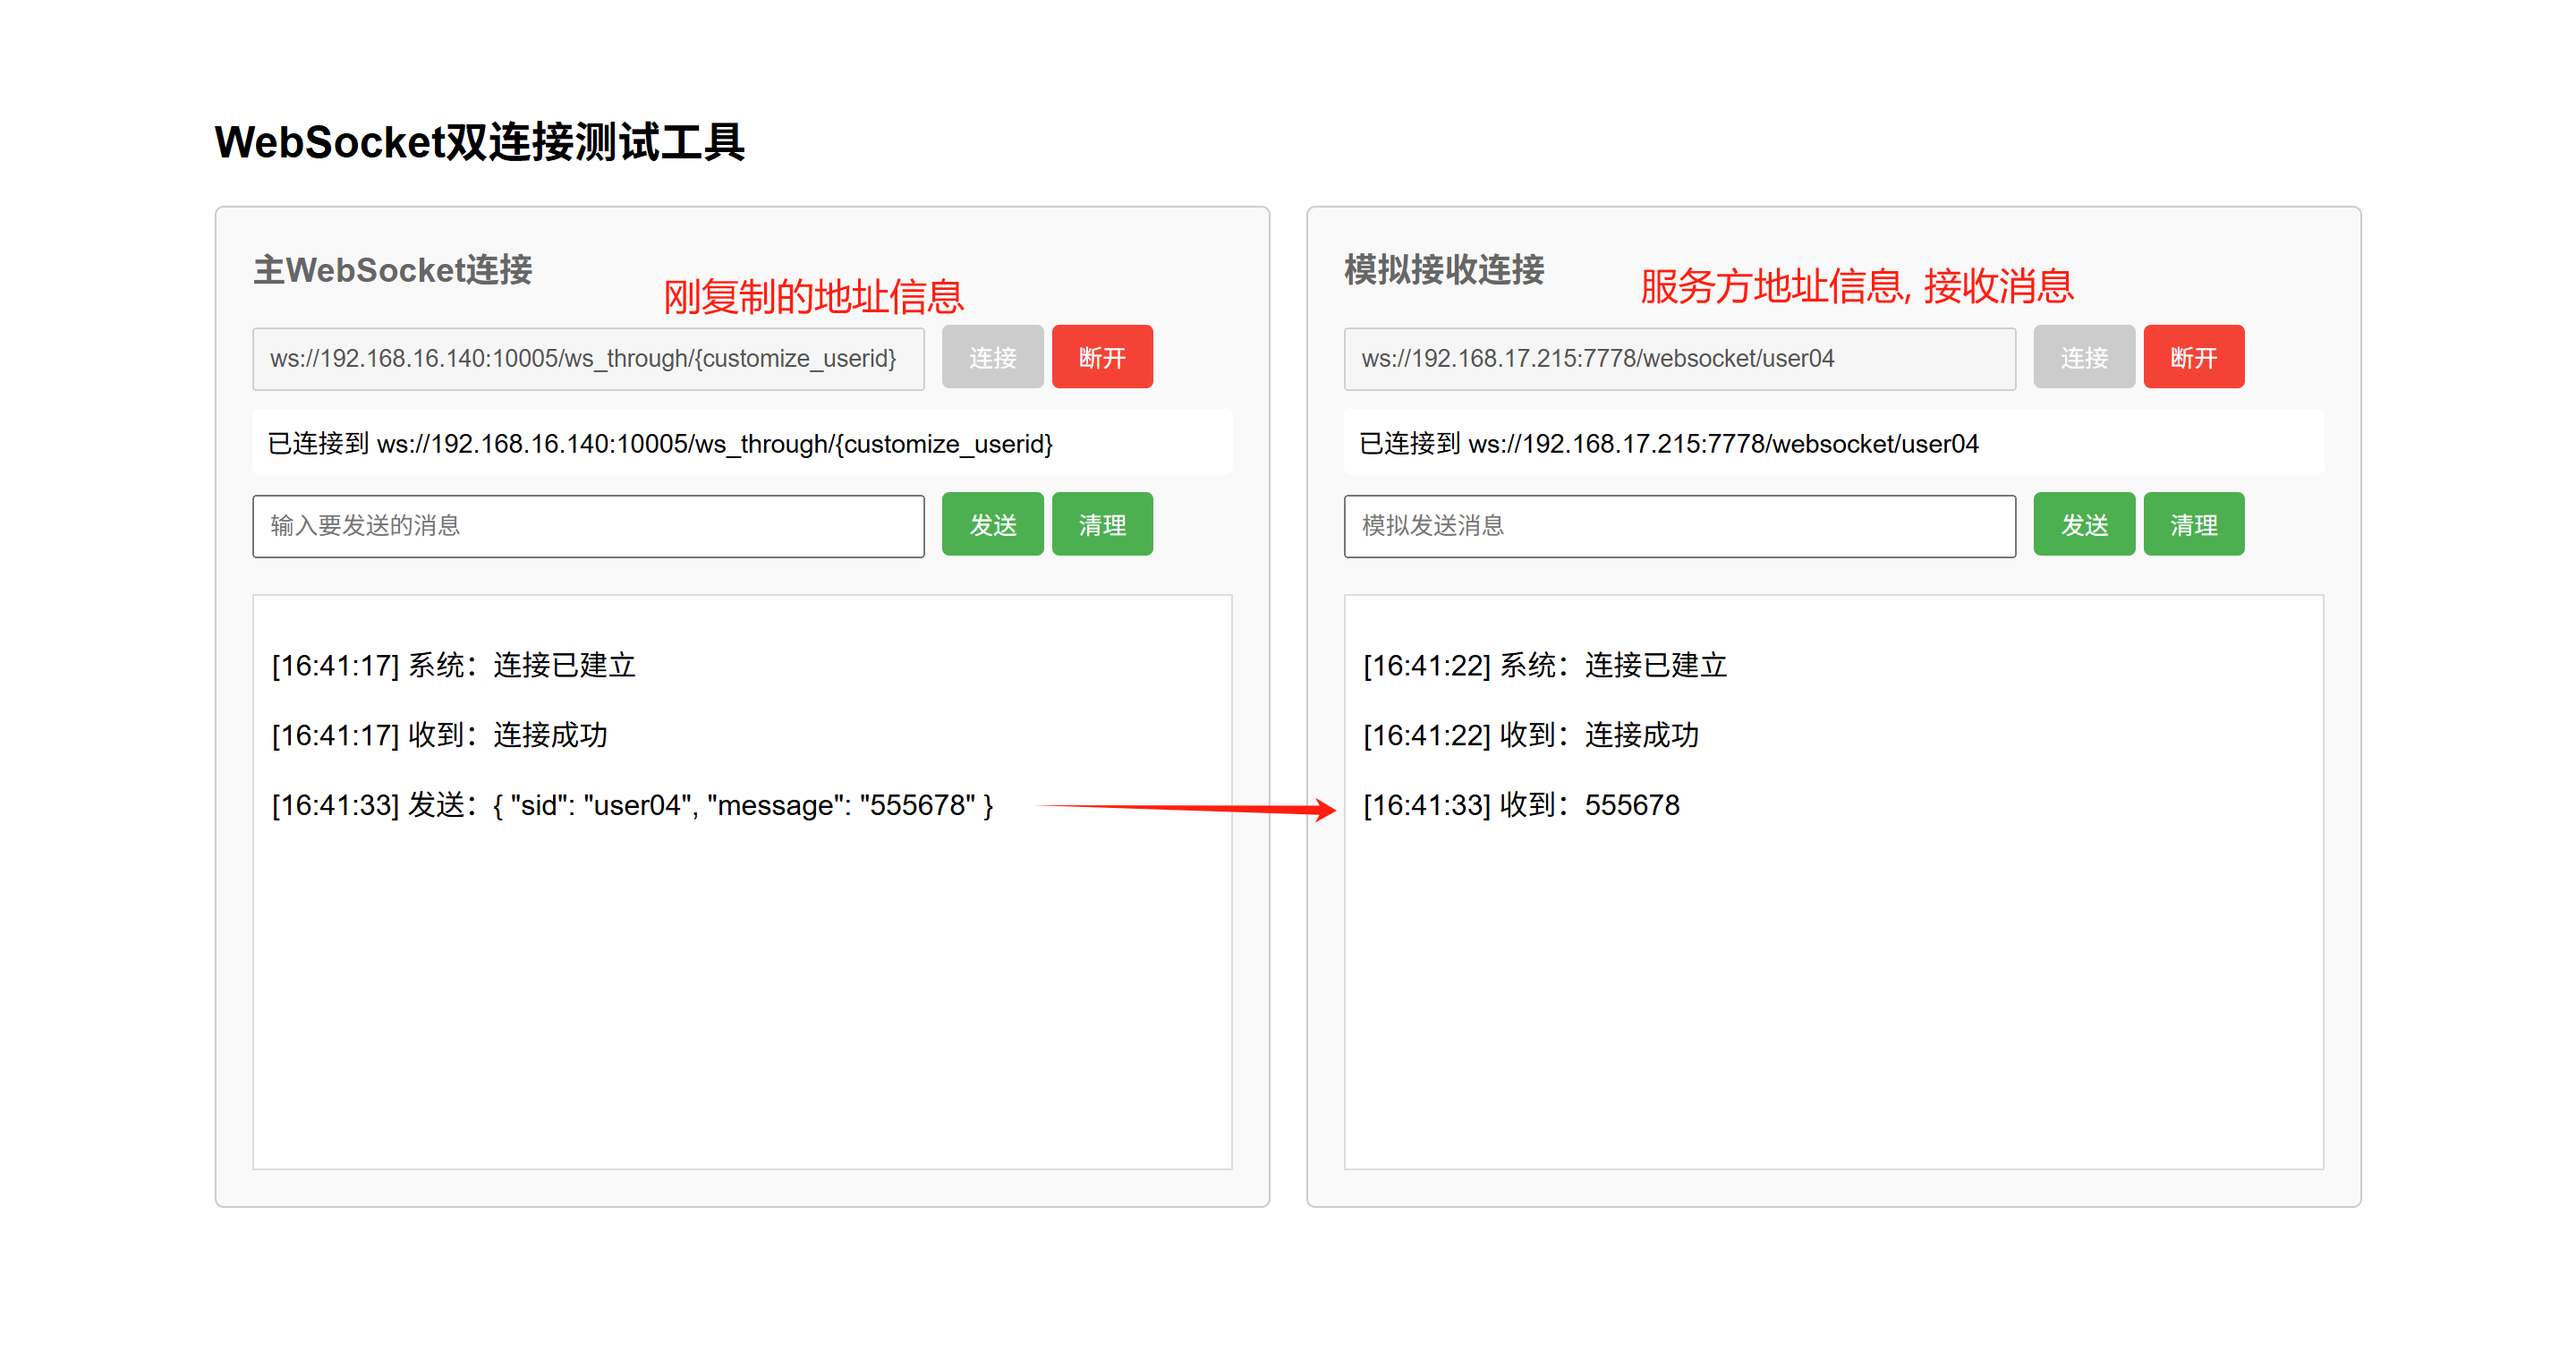Click 连接 button in main WebSocket panel
Screen dimensions: 2576x1368
click(992, 357)
